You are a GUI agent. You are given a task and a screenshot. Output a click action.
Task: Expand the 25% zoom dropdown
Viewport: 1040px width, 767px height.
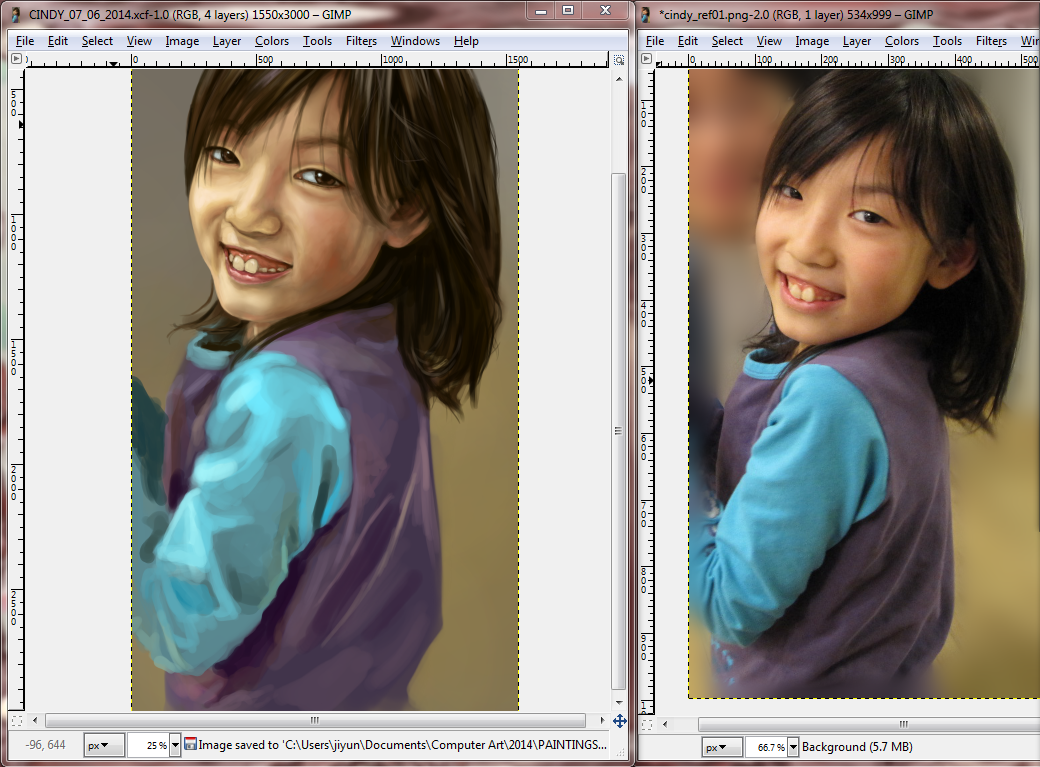175,745
